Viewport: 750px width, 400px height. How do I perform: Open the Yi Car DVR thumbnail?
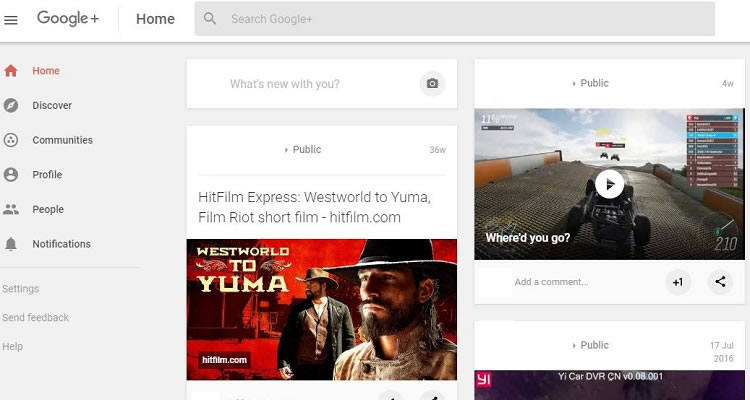pos(609,385)
